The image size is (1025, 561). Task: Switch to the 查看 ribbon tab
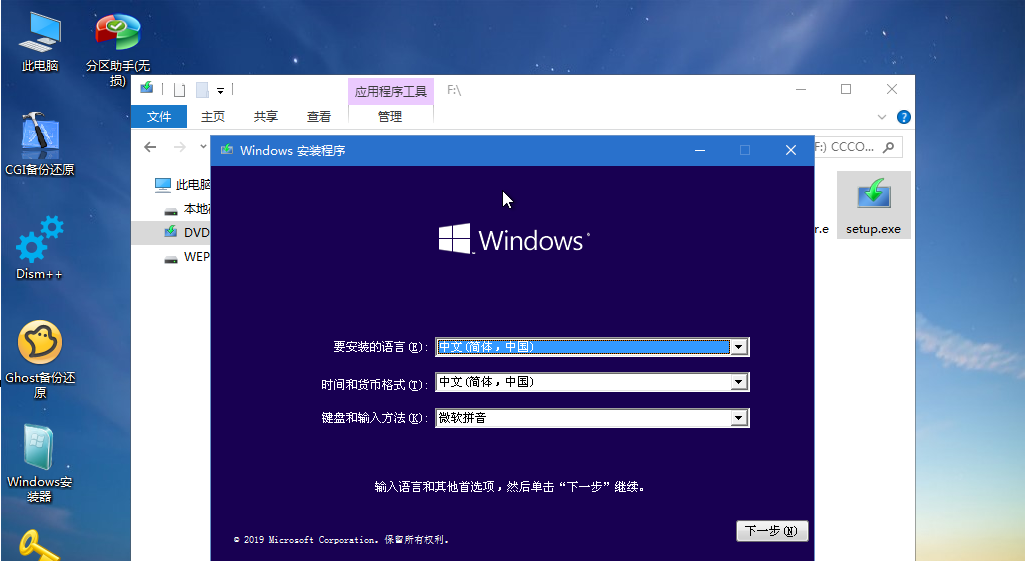[319, 116]
